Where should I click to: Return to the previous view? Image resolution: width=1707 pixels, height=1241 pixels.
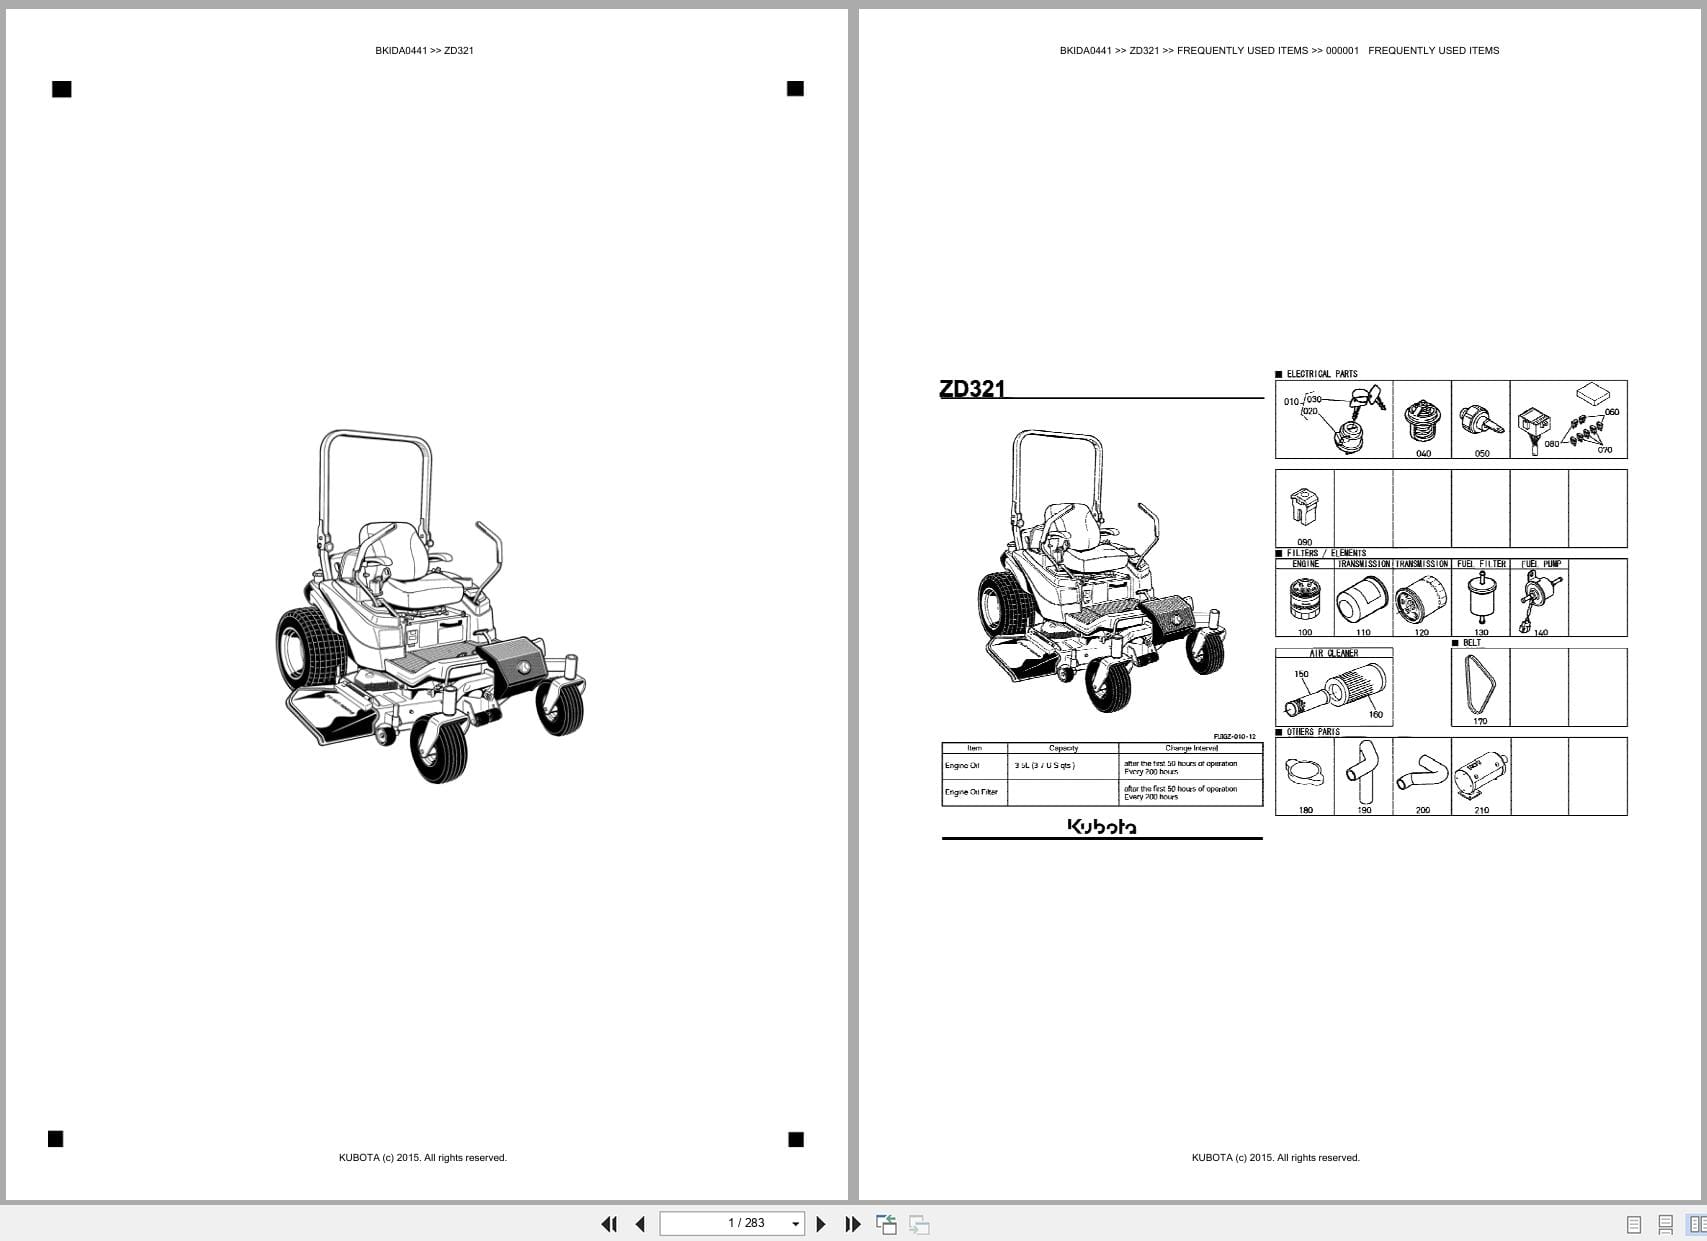(886, 1223)
